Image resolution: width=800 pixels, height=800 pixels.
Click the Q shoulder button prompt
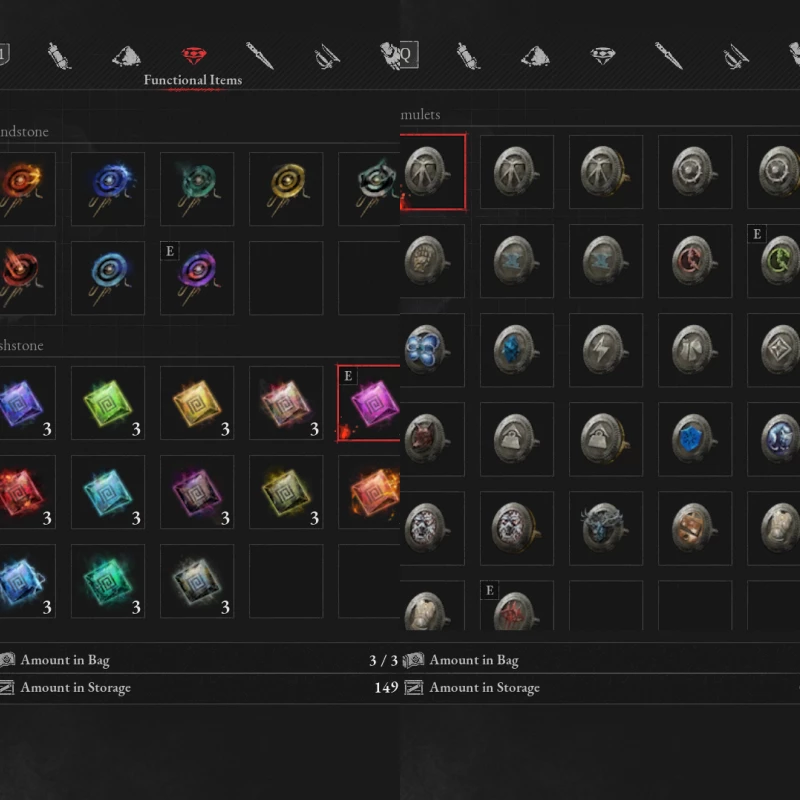pos(409,54)
